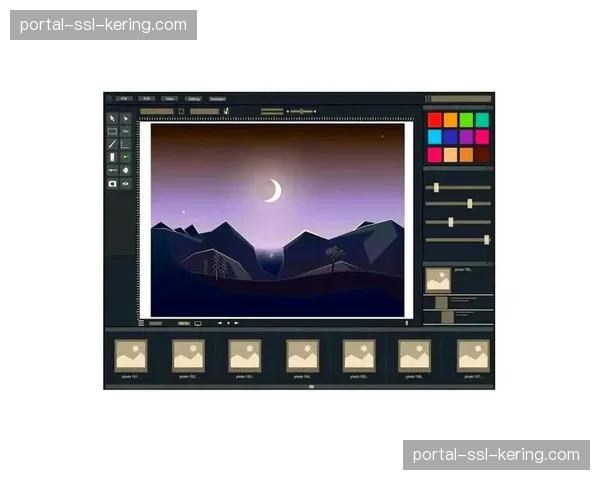Select the rectangle shape tool
Viewport: 600px width, 480px height.
(112, 131)
